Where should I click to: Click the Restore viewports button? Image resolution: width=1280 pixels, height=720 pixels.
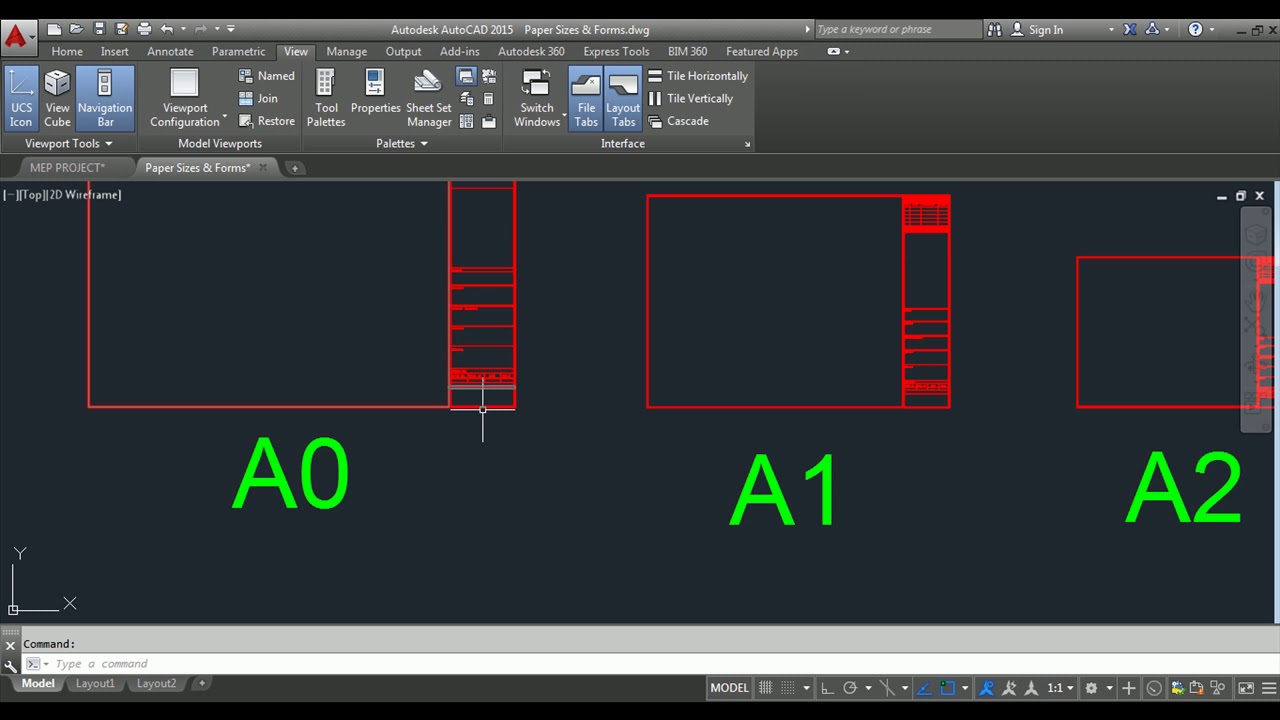(x=266, y=121)
